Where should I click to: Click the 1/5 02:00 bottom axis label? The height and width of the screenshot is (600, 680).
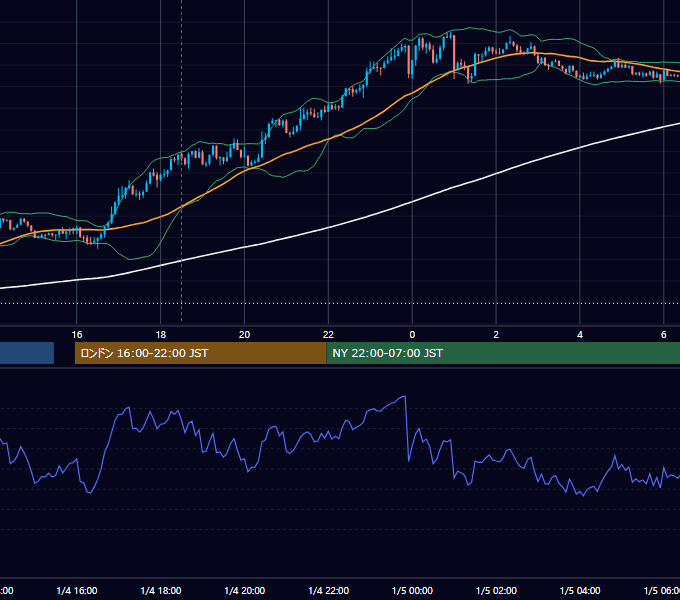tap(496, 591)
